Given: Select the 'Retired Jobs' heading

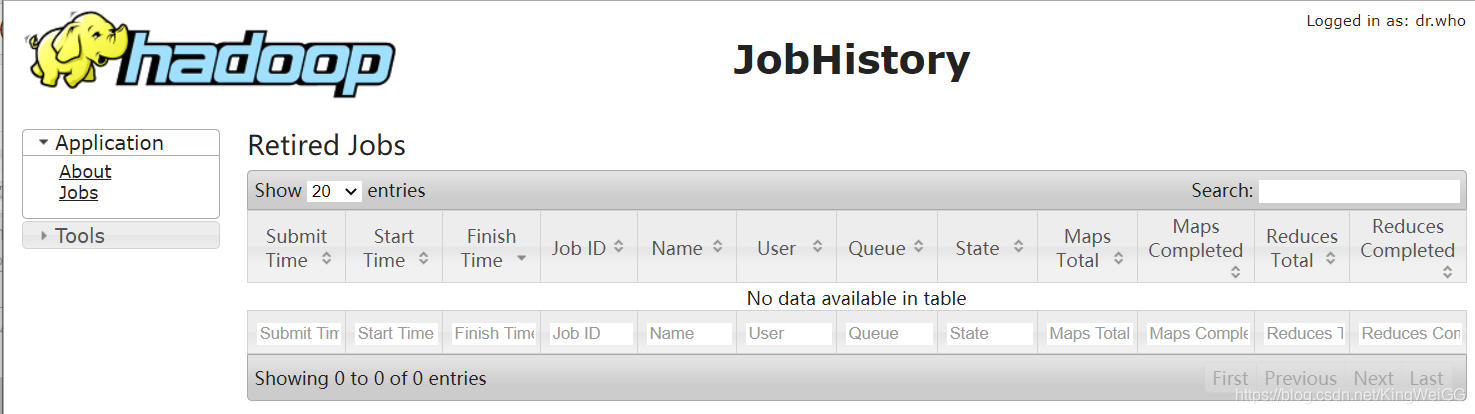Looking at the screenshot, I should (x=326, y=146).
